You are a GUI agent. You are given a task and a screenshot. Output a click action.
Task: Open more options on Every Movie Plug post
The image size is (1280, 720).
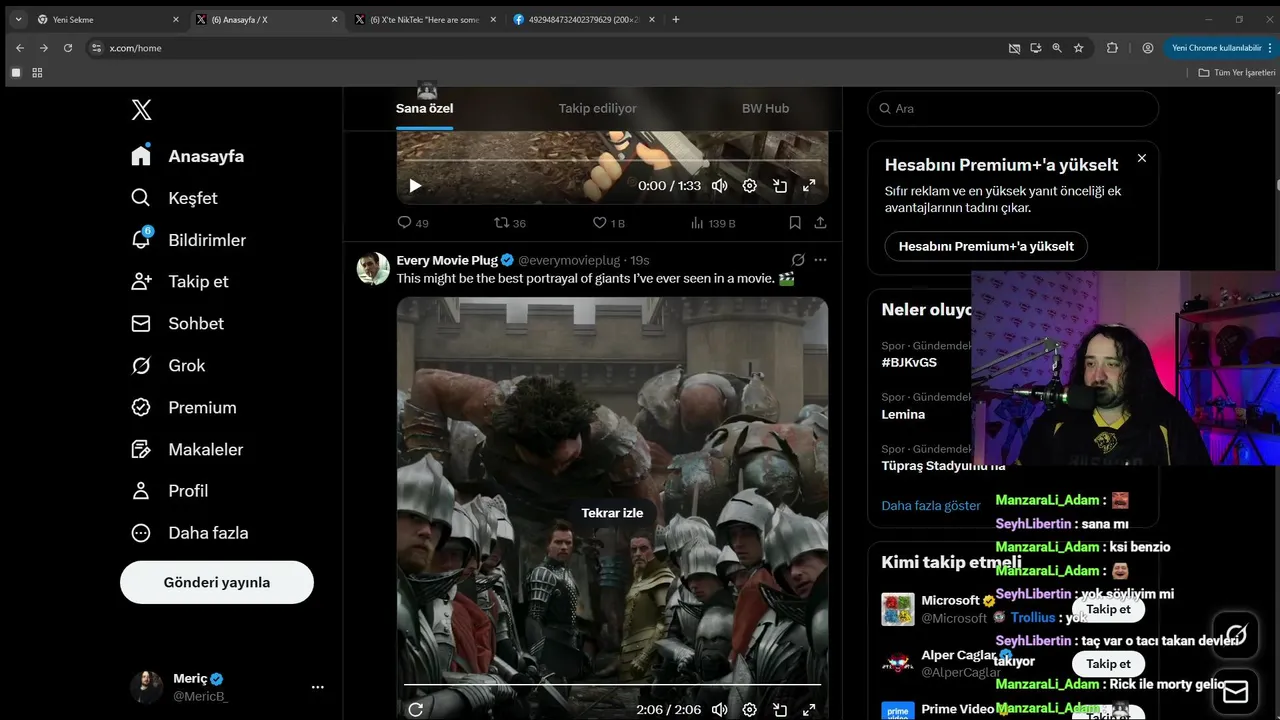(820, 260)
